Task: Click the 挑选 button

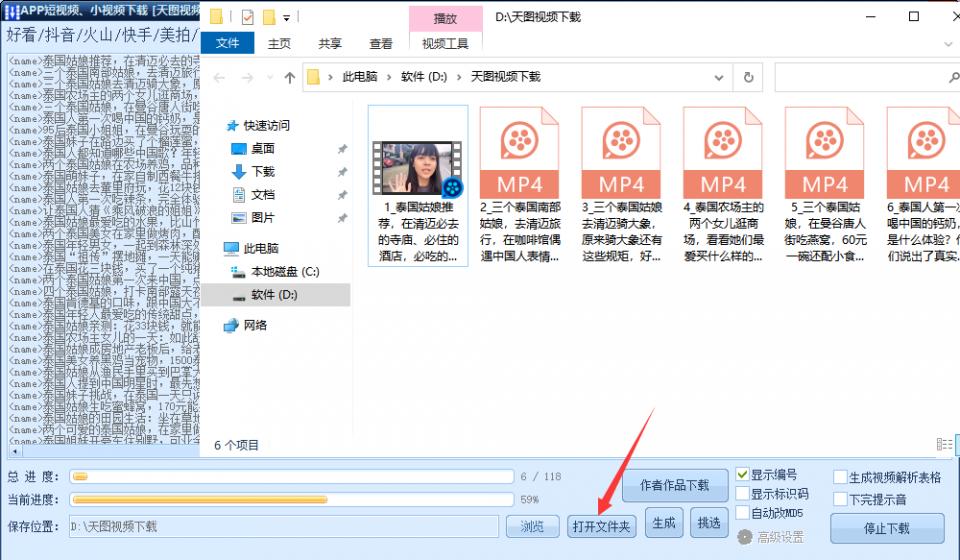Action: point(708,523)
